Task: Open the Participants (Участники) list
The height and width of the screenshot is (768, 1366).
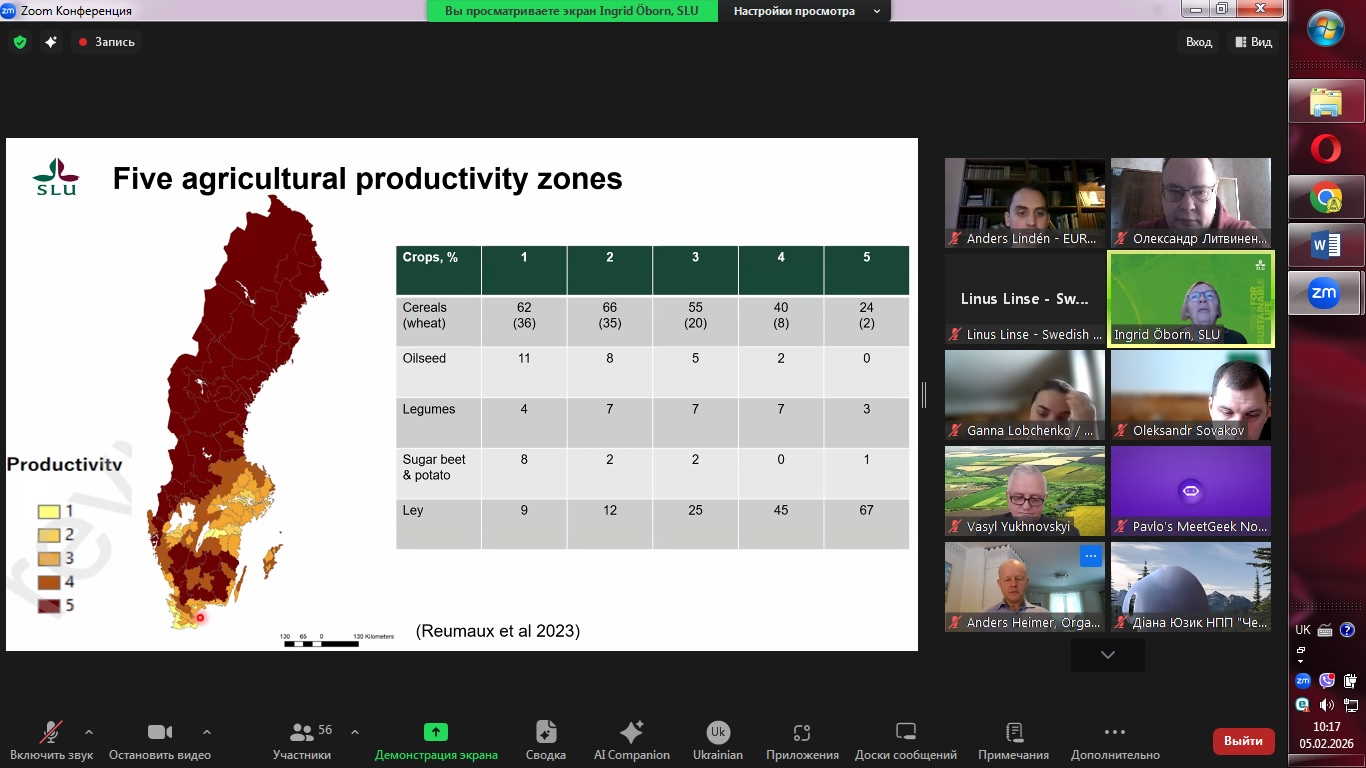Action: coord(301,740)
